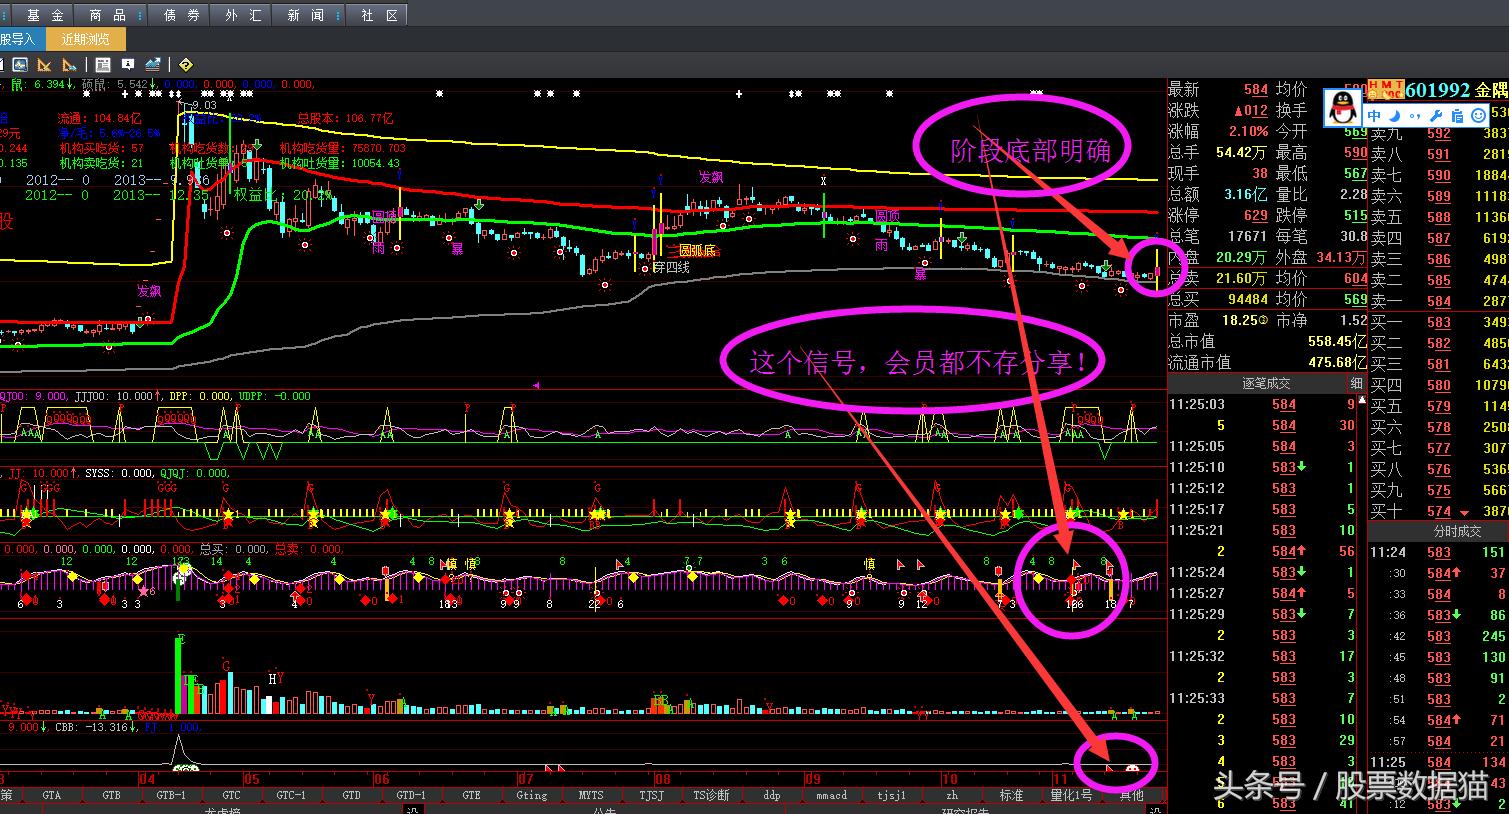Open the help question-mark icon in toolbar
This screenshot has height=814, width=1509.
(x=186, y=65)
